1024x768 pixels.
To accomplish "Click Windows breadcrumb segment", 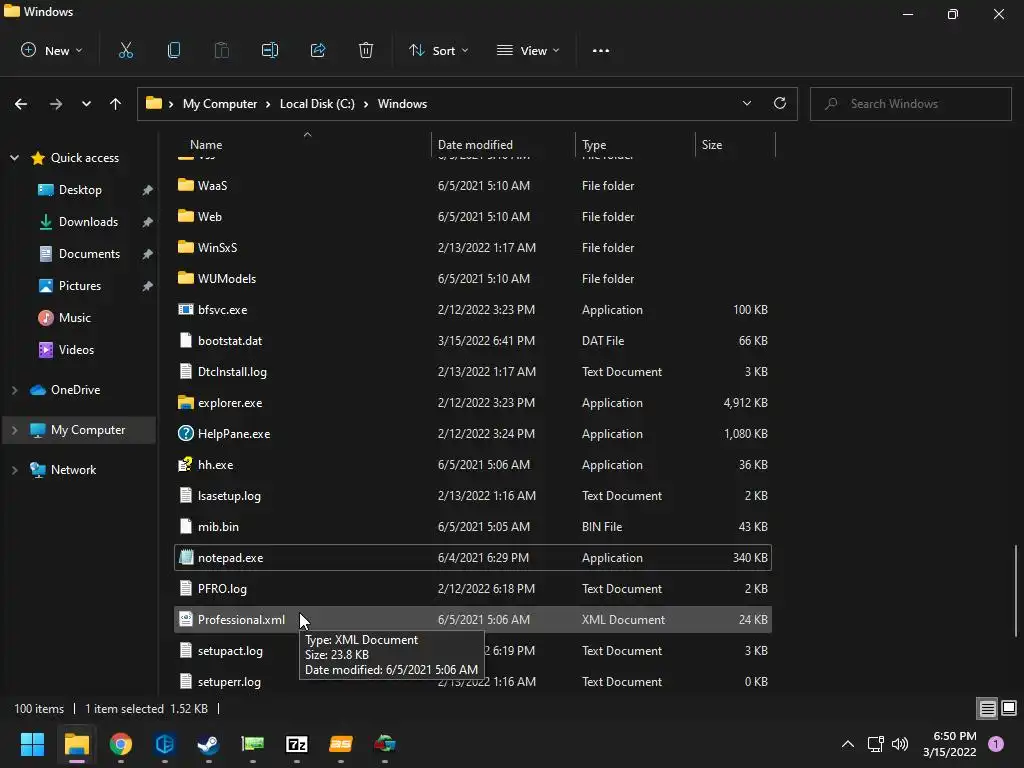I will pyautogui.click(x=402, y=104).
